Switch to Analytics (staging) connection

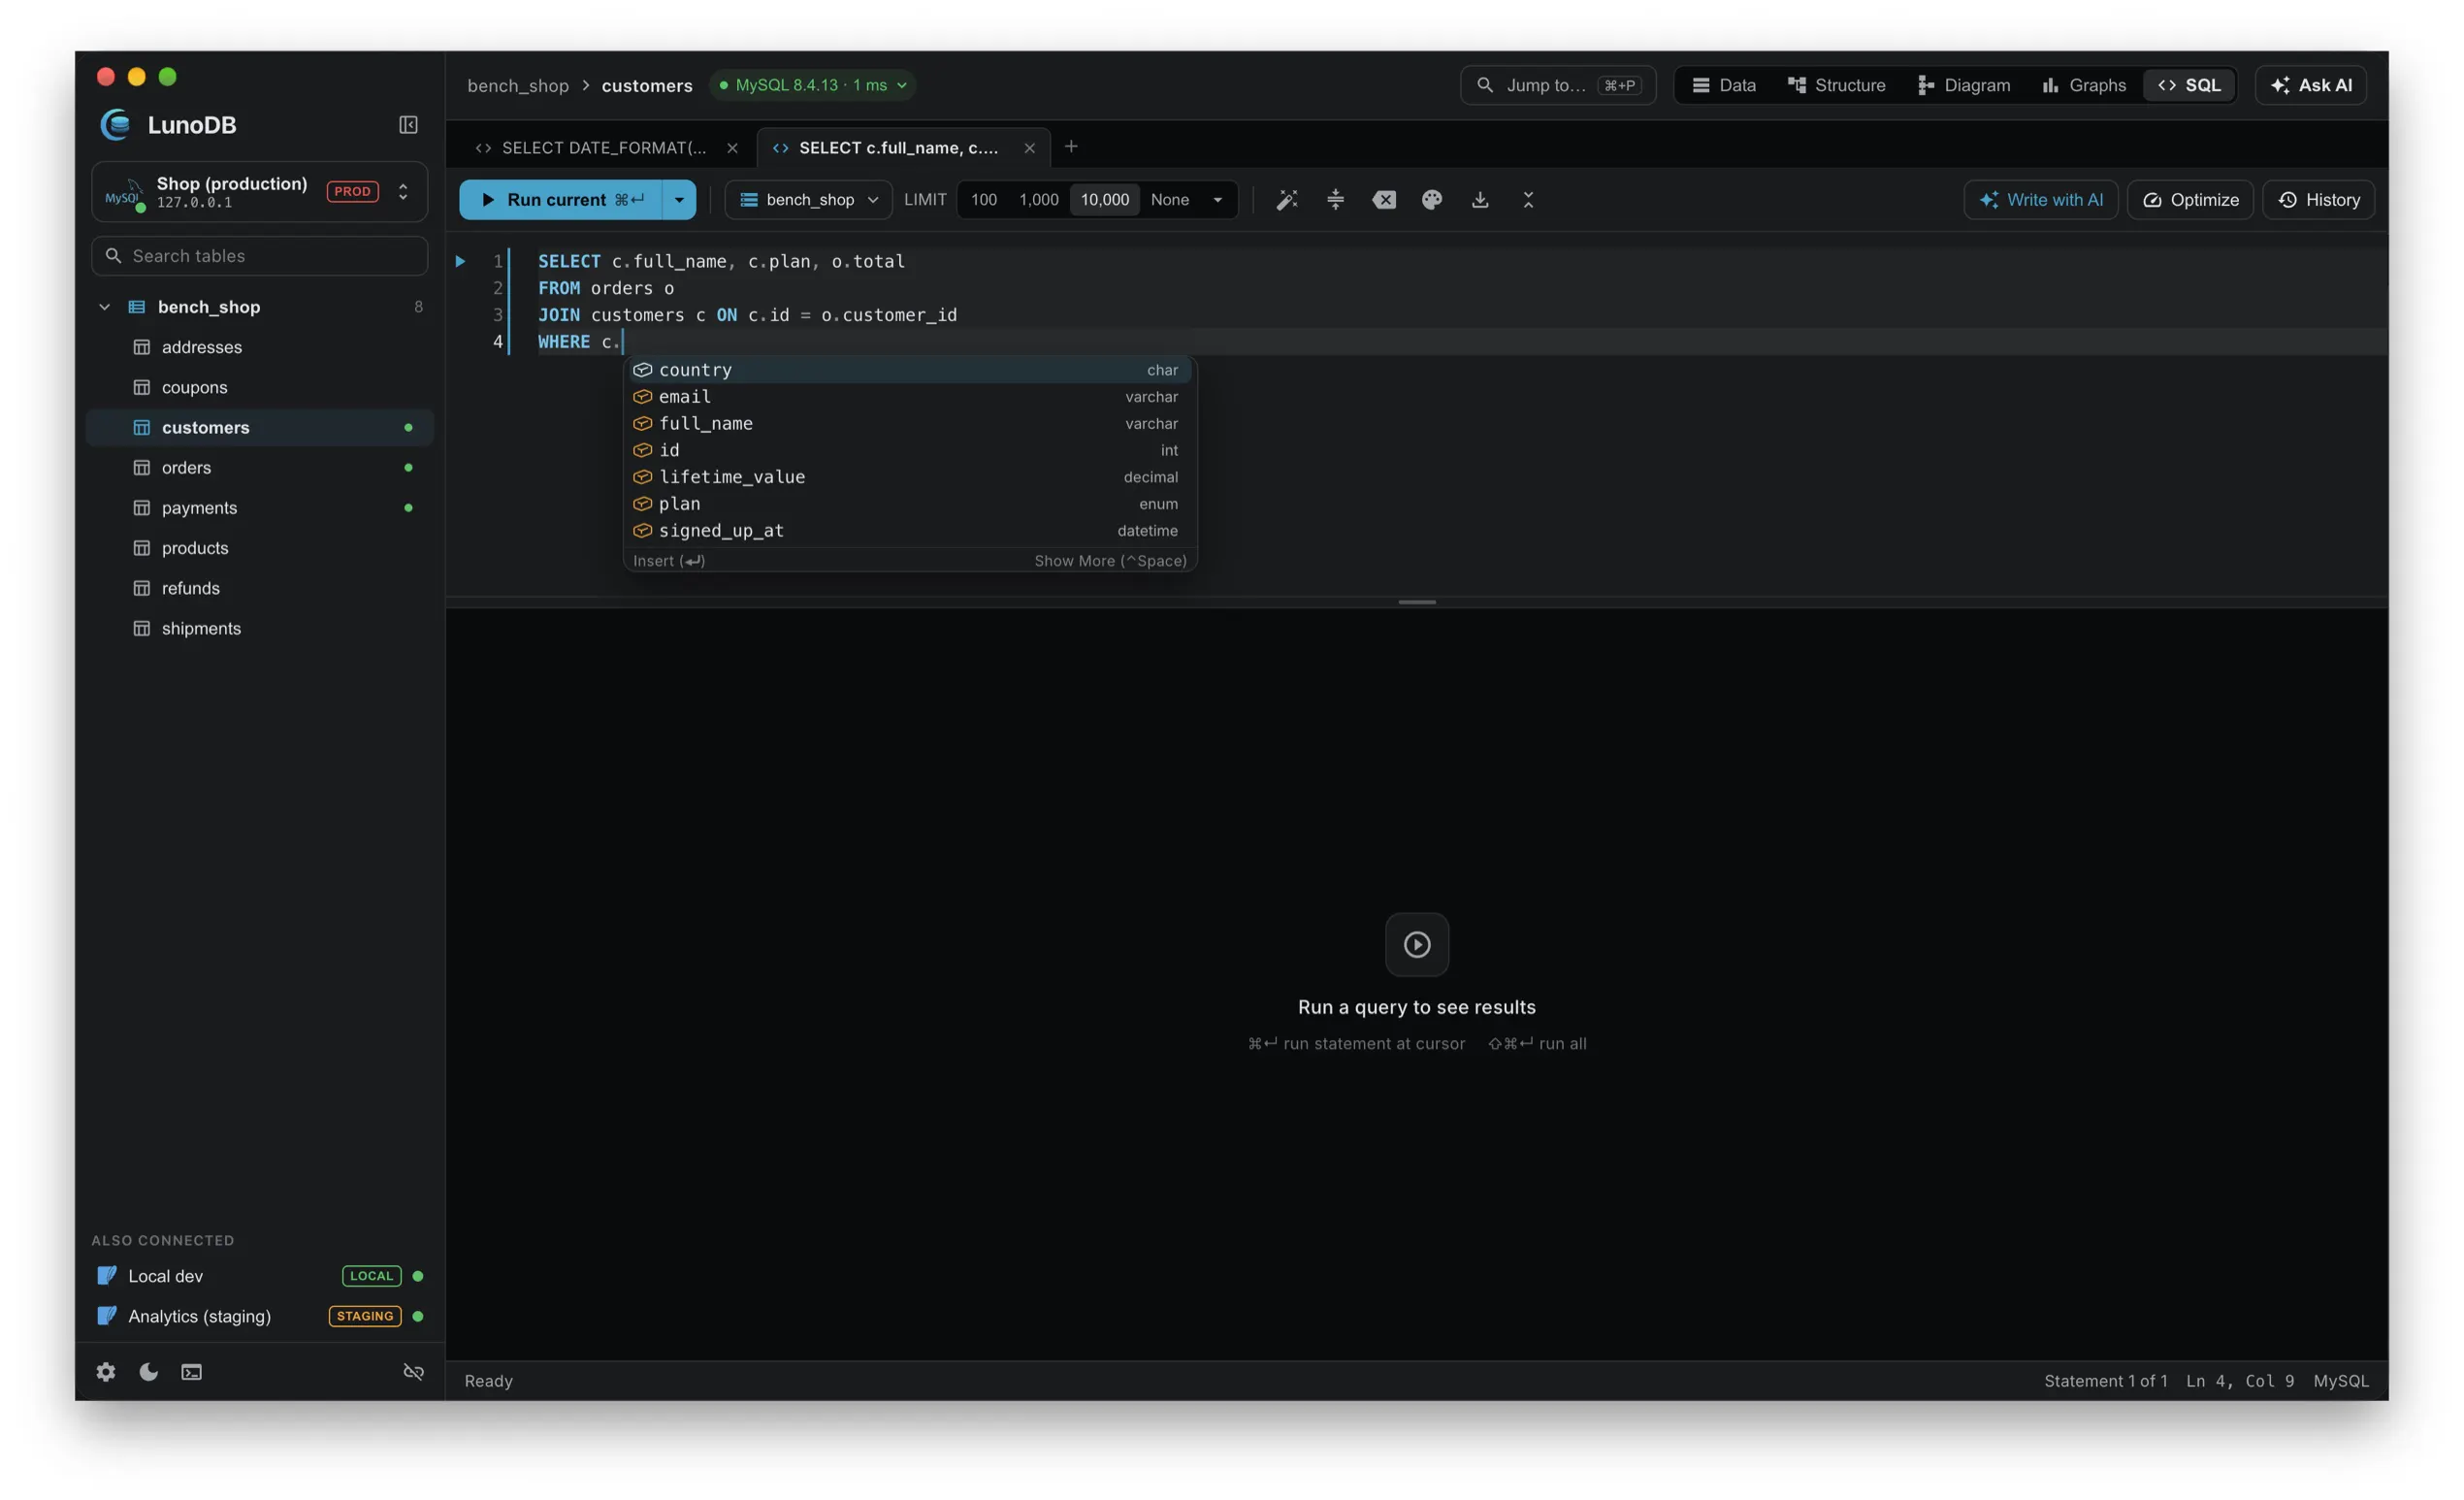[x=259, y=1316]
